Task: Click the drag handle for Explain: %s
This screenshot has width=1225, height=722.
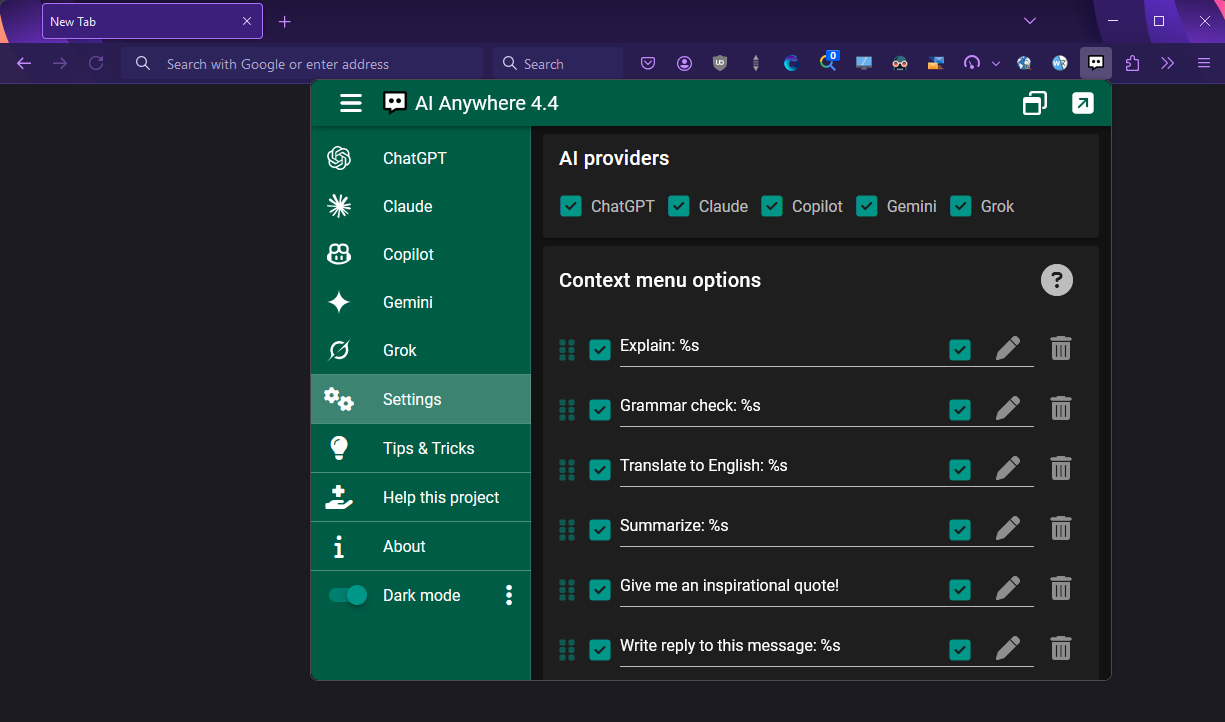Action: 567,350
